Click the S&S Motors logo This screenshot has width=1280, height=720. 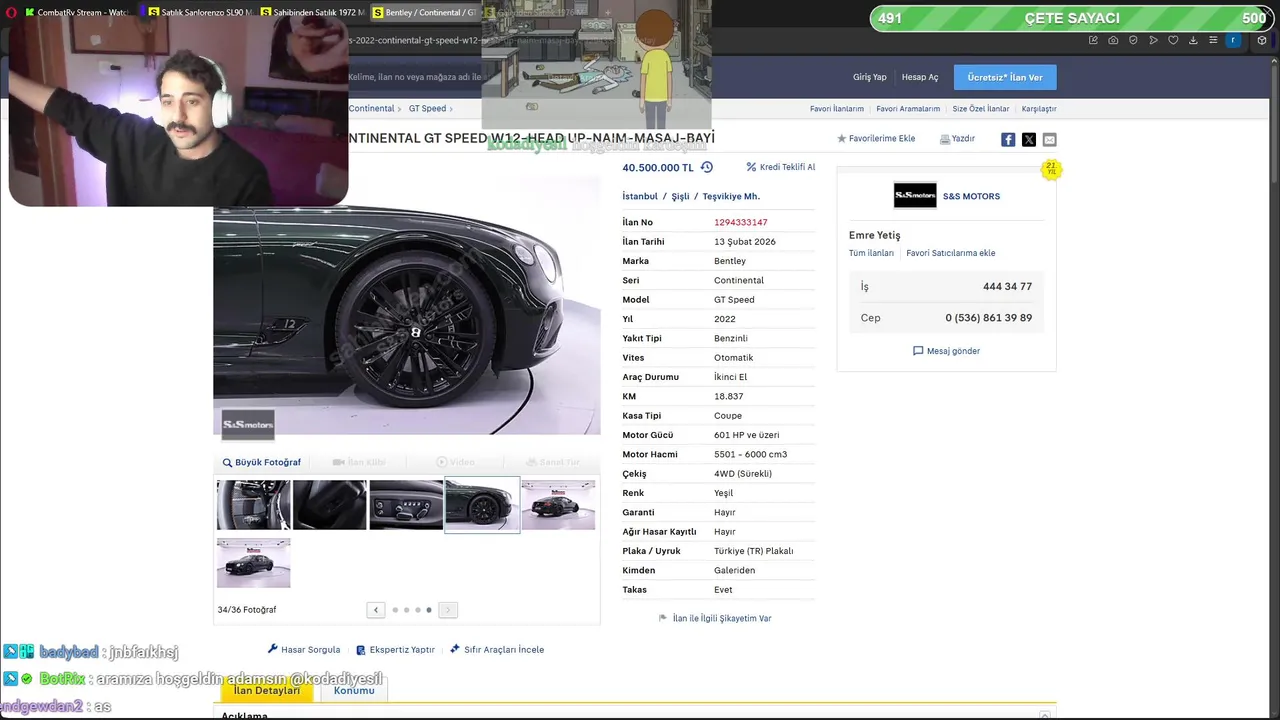point(915,196)
